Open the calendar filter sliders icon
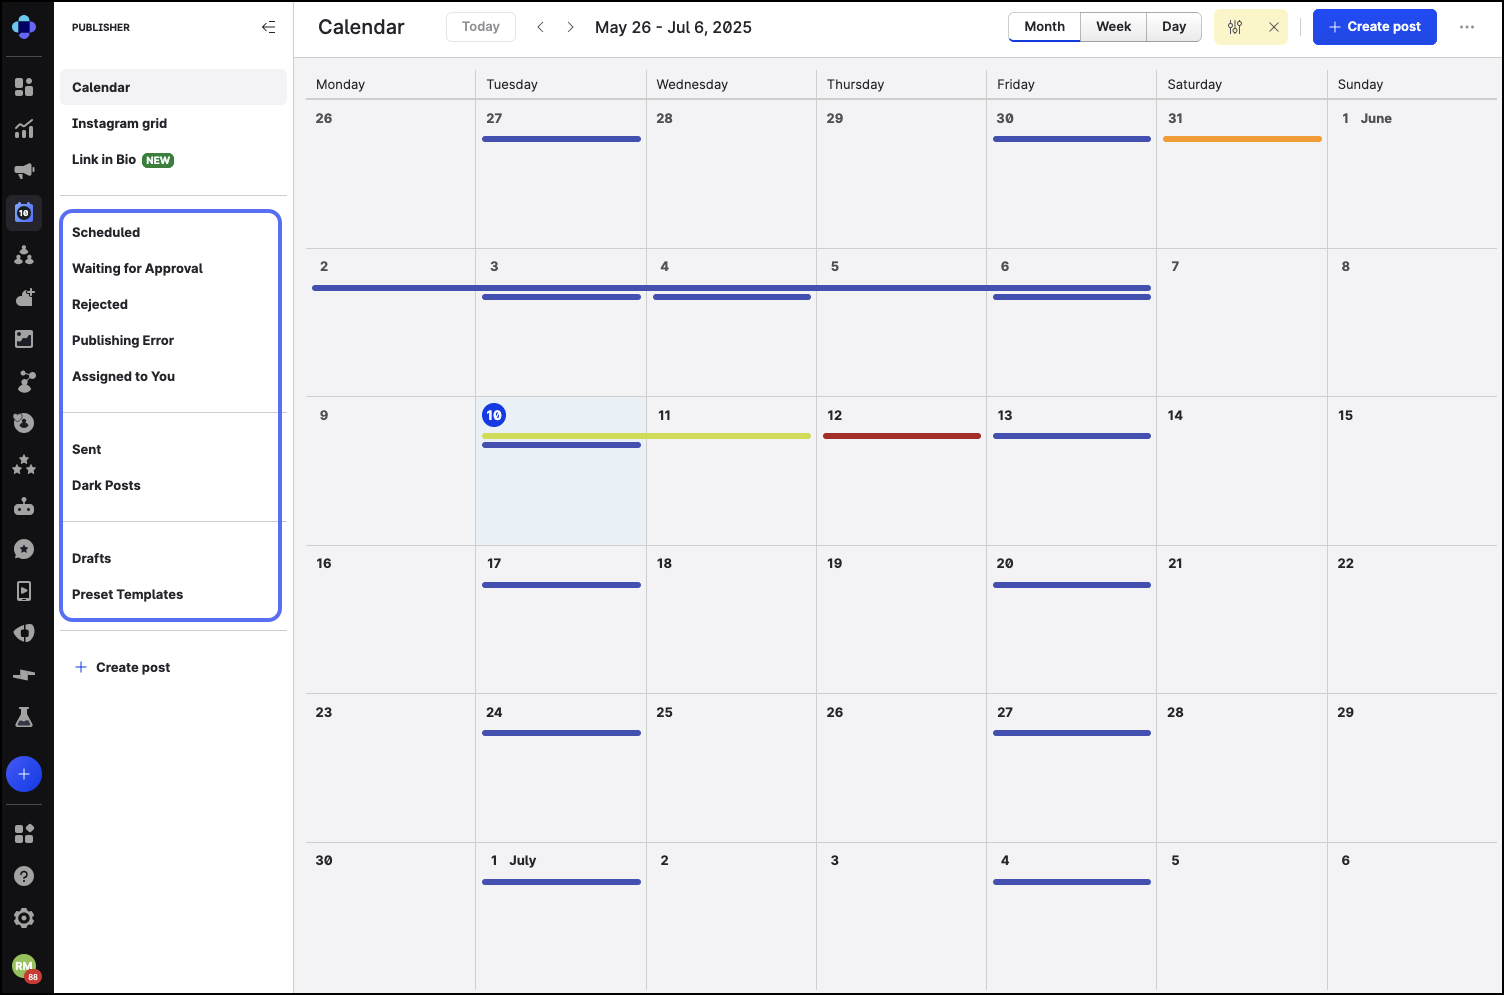 [x=1235, y=27]
